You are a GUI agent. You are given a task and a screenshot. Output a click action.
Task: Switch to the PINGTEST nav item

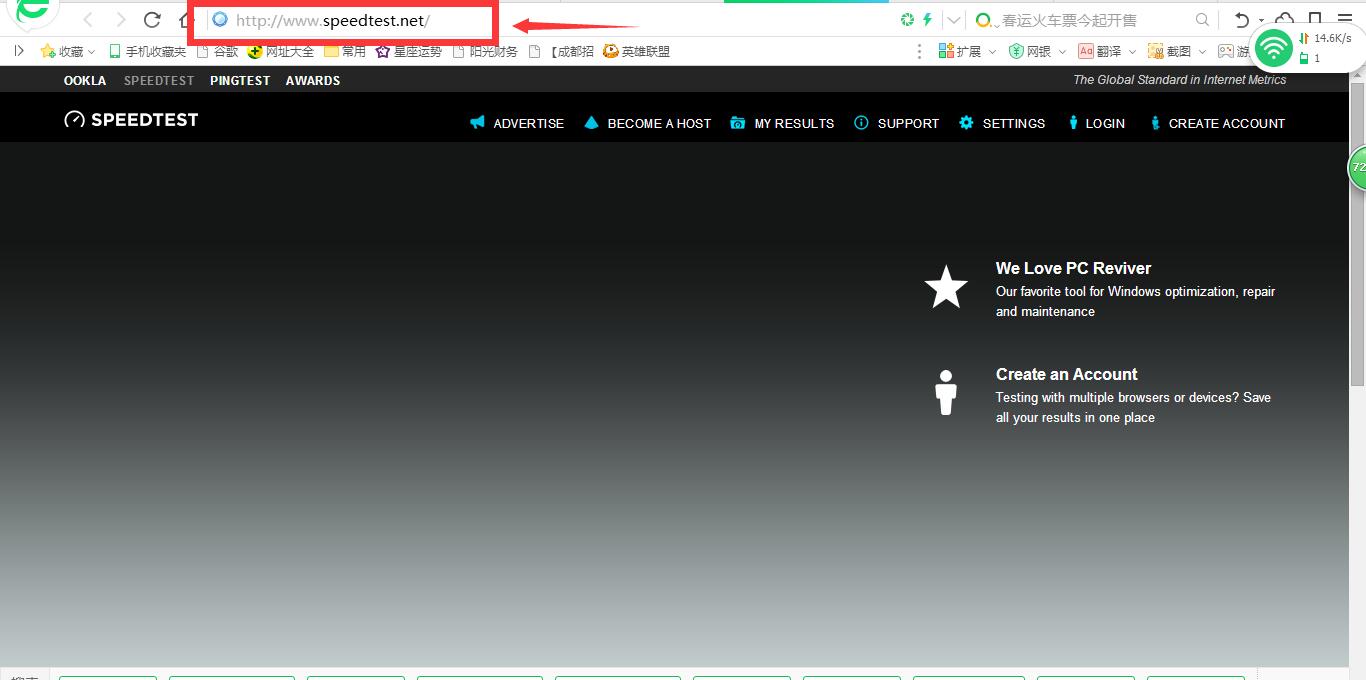[x=240, y=80]
